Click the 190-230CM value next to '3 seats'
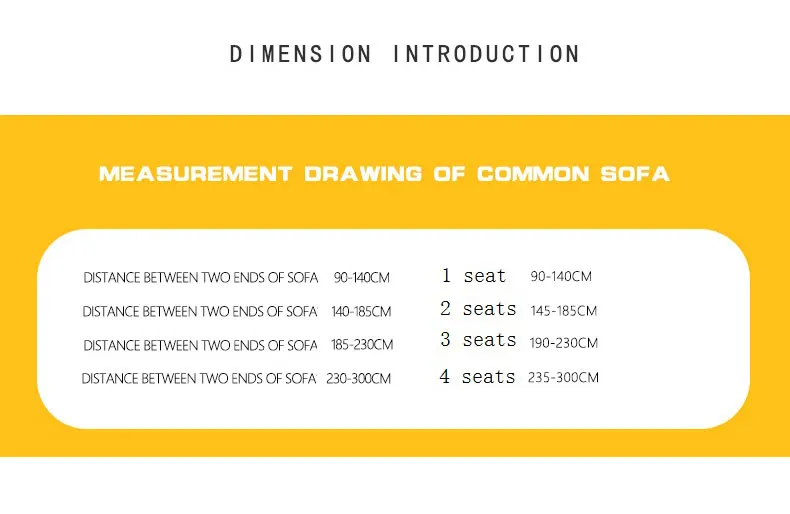Image resolution: width=790 pixels, height=514 pixels. [563, 343]
